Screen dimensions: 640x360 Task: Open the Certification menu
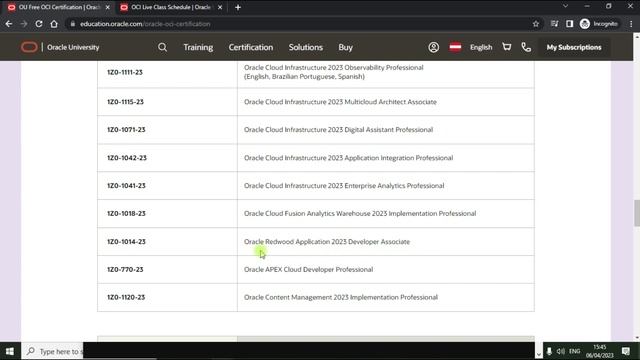(251, 47)
